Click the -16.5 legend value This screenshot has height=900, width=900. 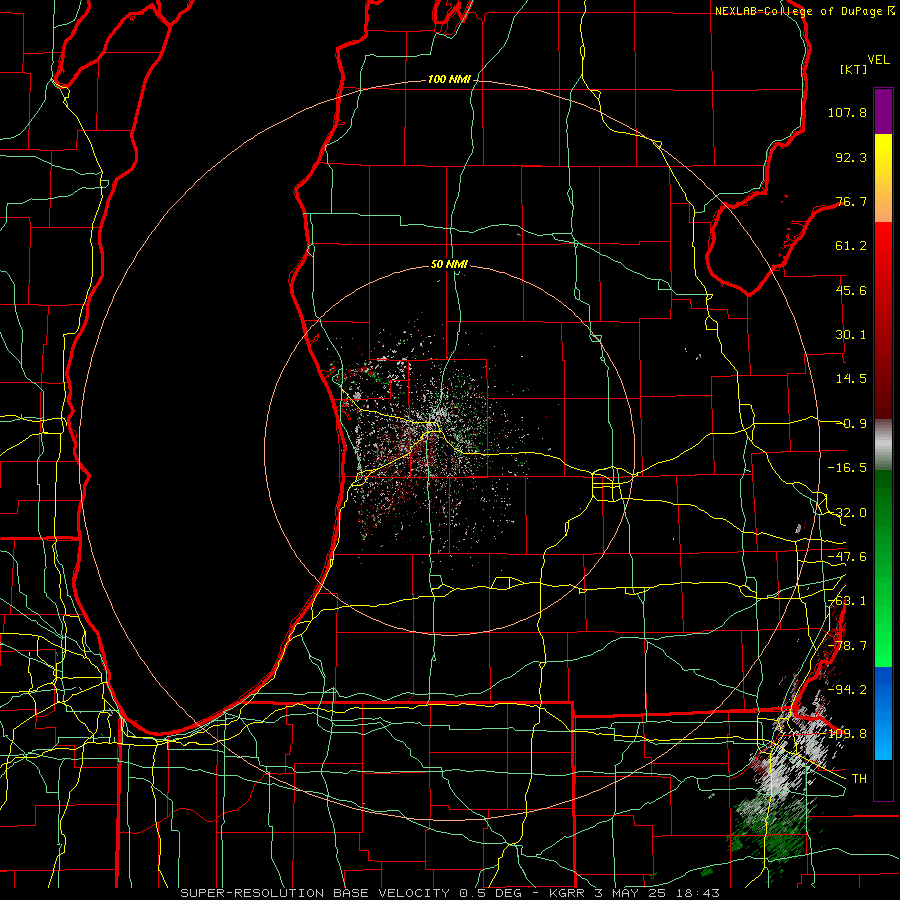(847, 468)
